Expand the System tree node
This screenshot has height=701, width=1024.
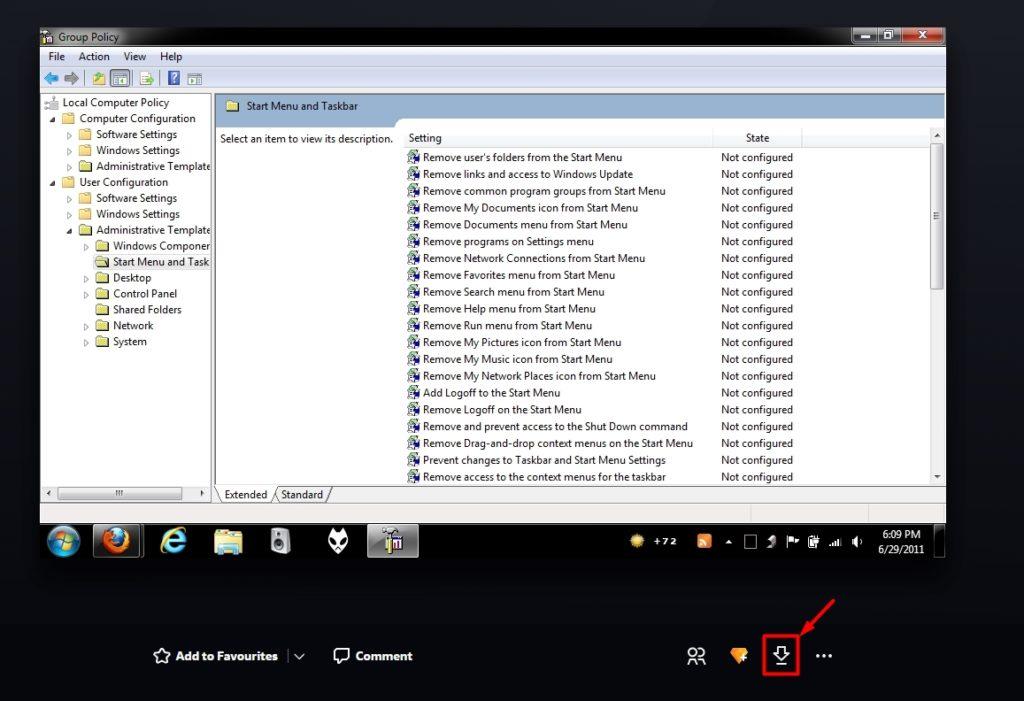tap(86, 342)
